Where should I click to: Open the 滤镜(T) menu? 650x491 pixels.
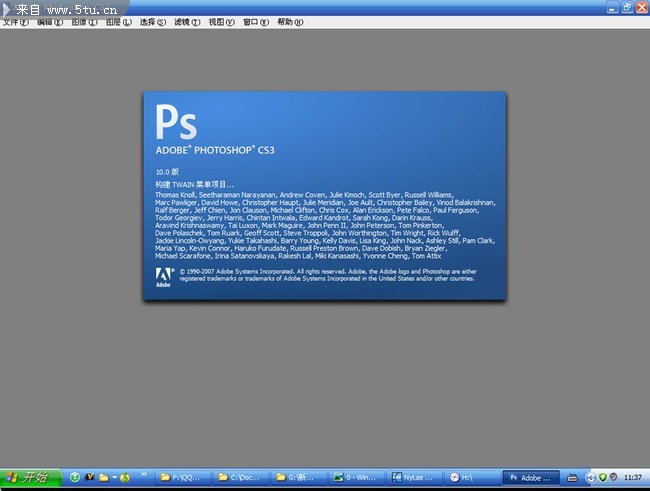(186, 22)
